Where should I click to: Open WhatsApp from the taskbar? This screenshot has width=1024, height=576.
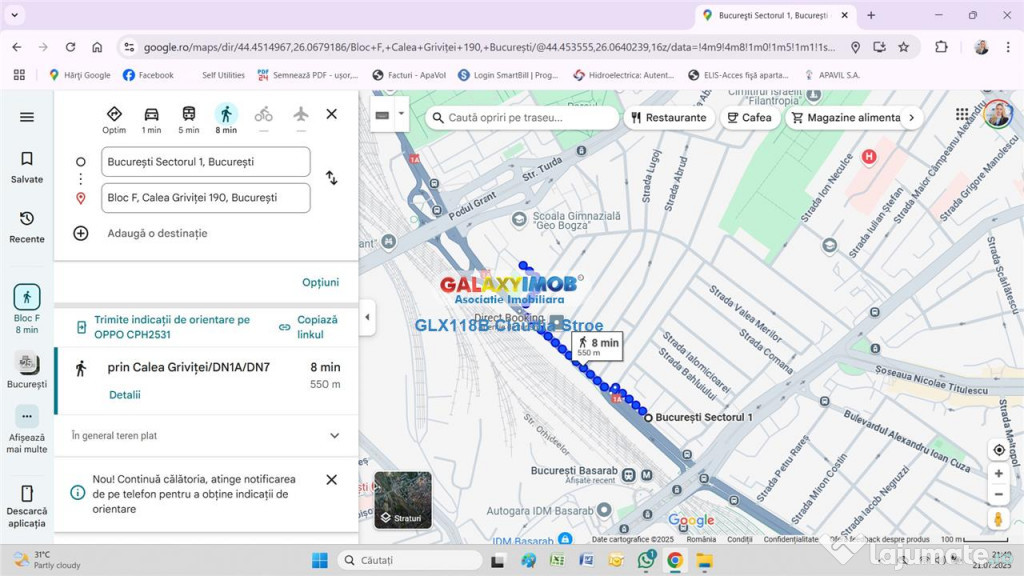(x=647, y=560)
